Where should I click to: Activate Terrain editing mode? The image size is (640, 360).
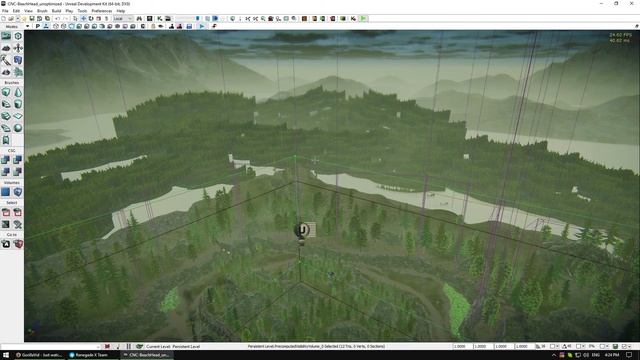pos(6,48)
